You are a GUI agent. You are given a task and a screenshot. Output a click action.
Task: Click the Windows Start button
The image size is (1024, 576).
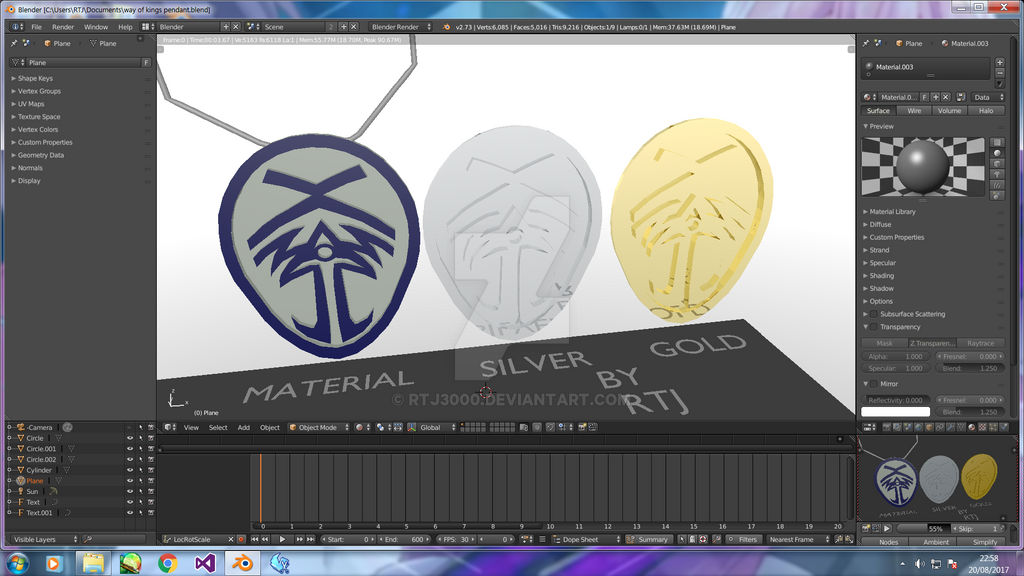16,563
